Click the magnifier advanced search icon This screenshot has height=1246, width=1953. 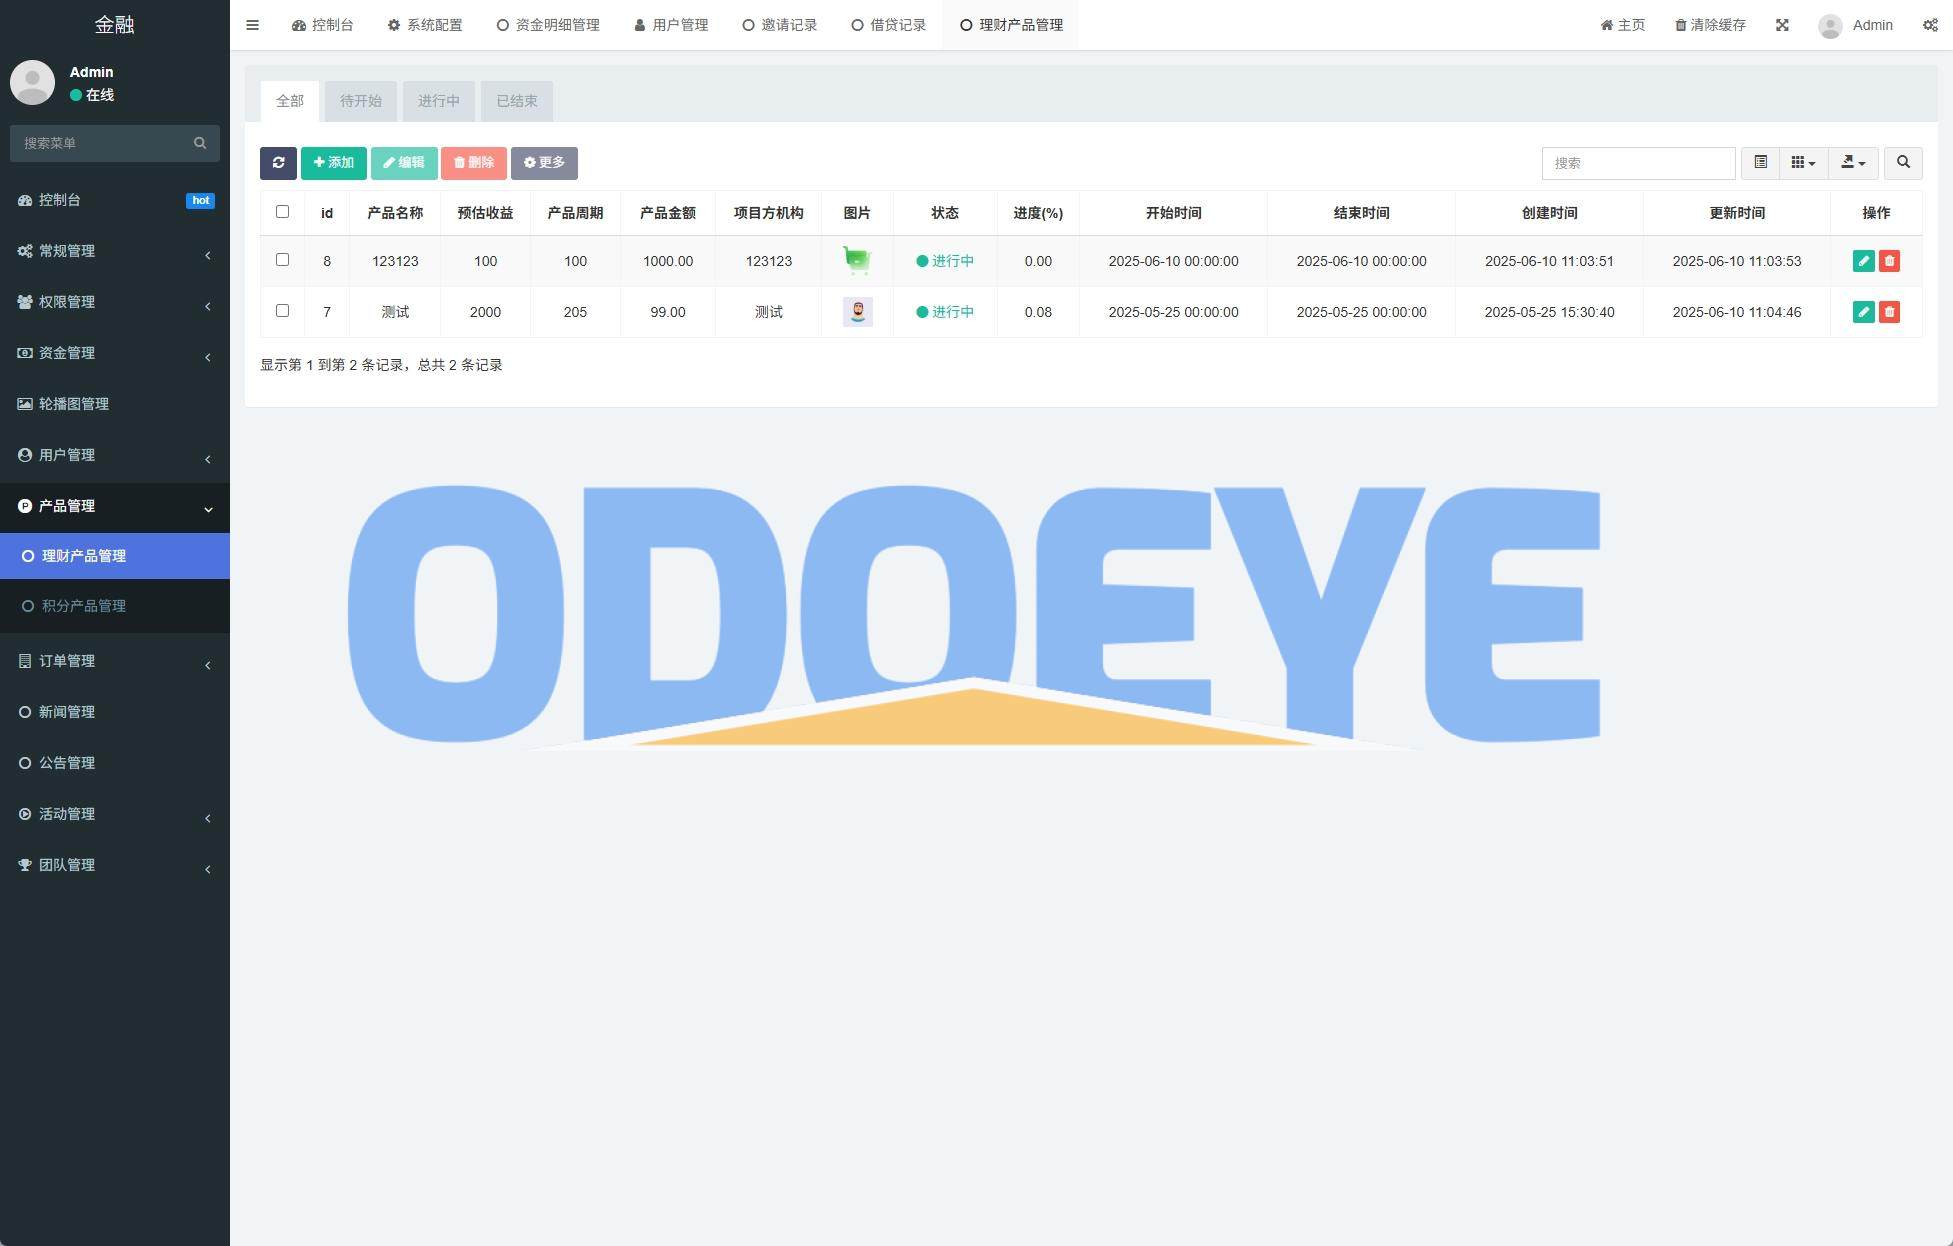coord(1903,163)
